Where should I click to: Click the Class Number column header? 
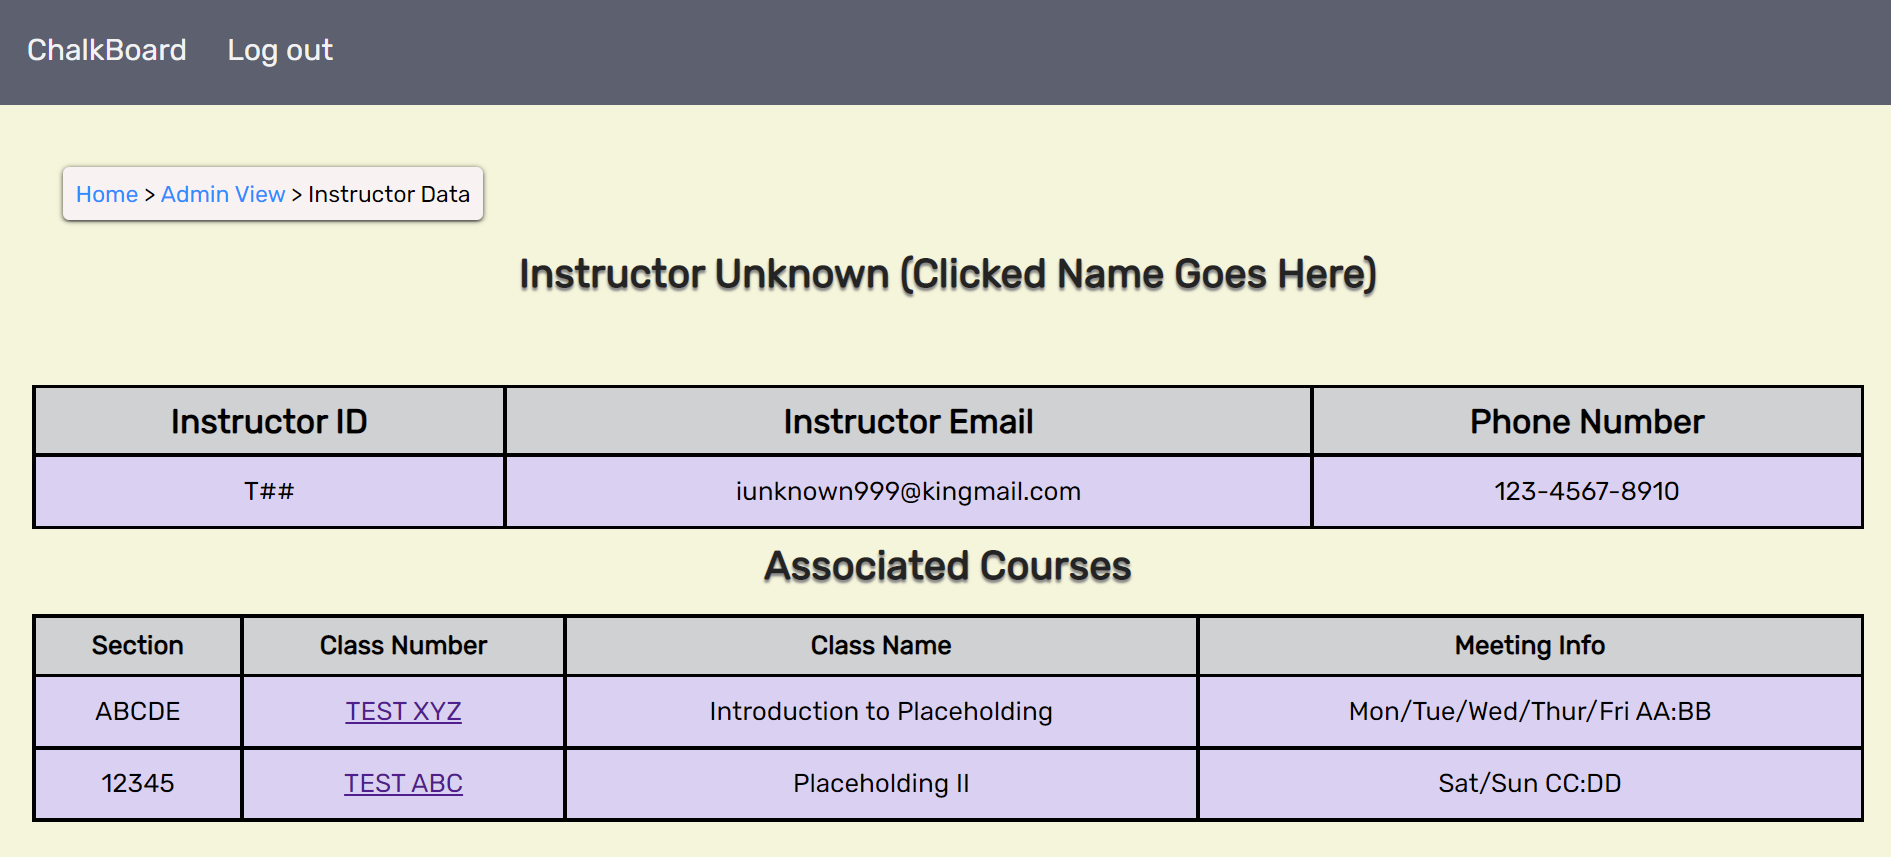coord(403,645)
